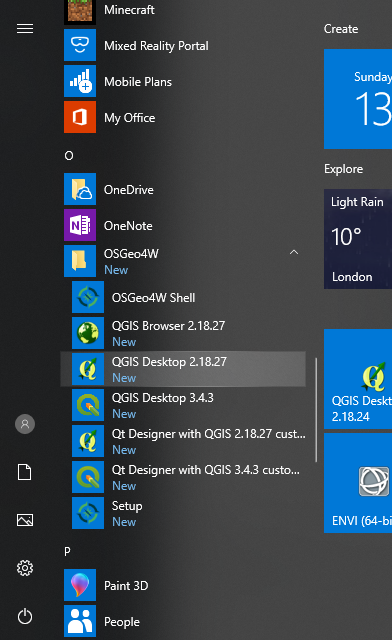Select the OneNote label
Screen dimensions: 392x640
(x=128, y=226)
